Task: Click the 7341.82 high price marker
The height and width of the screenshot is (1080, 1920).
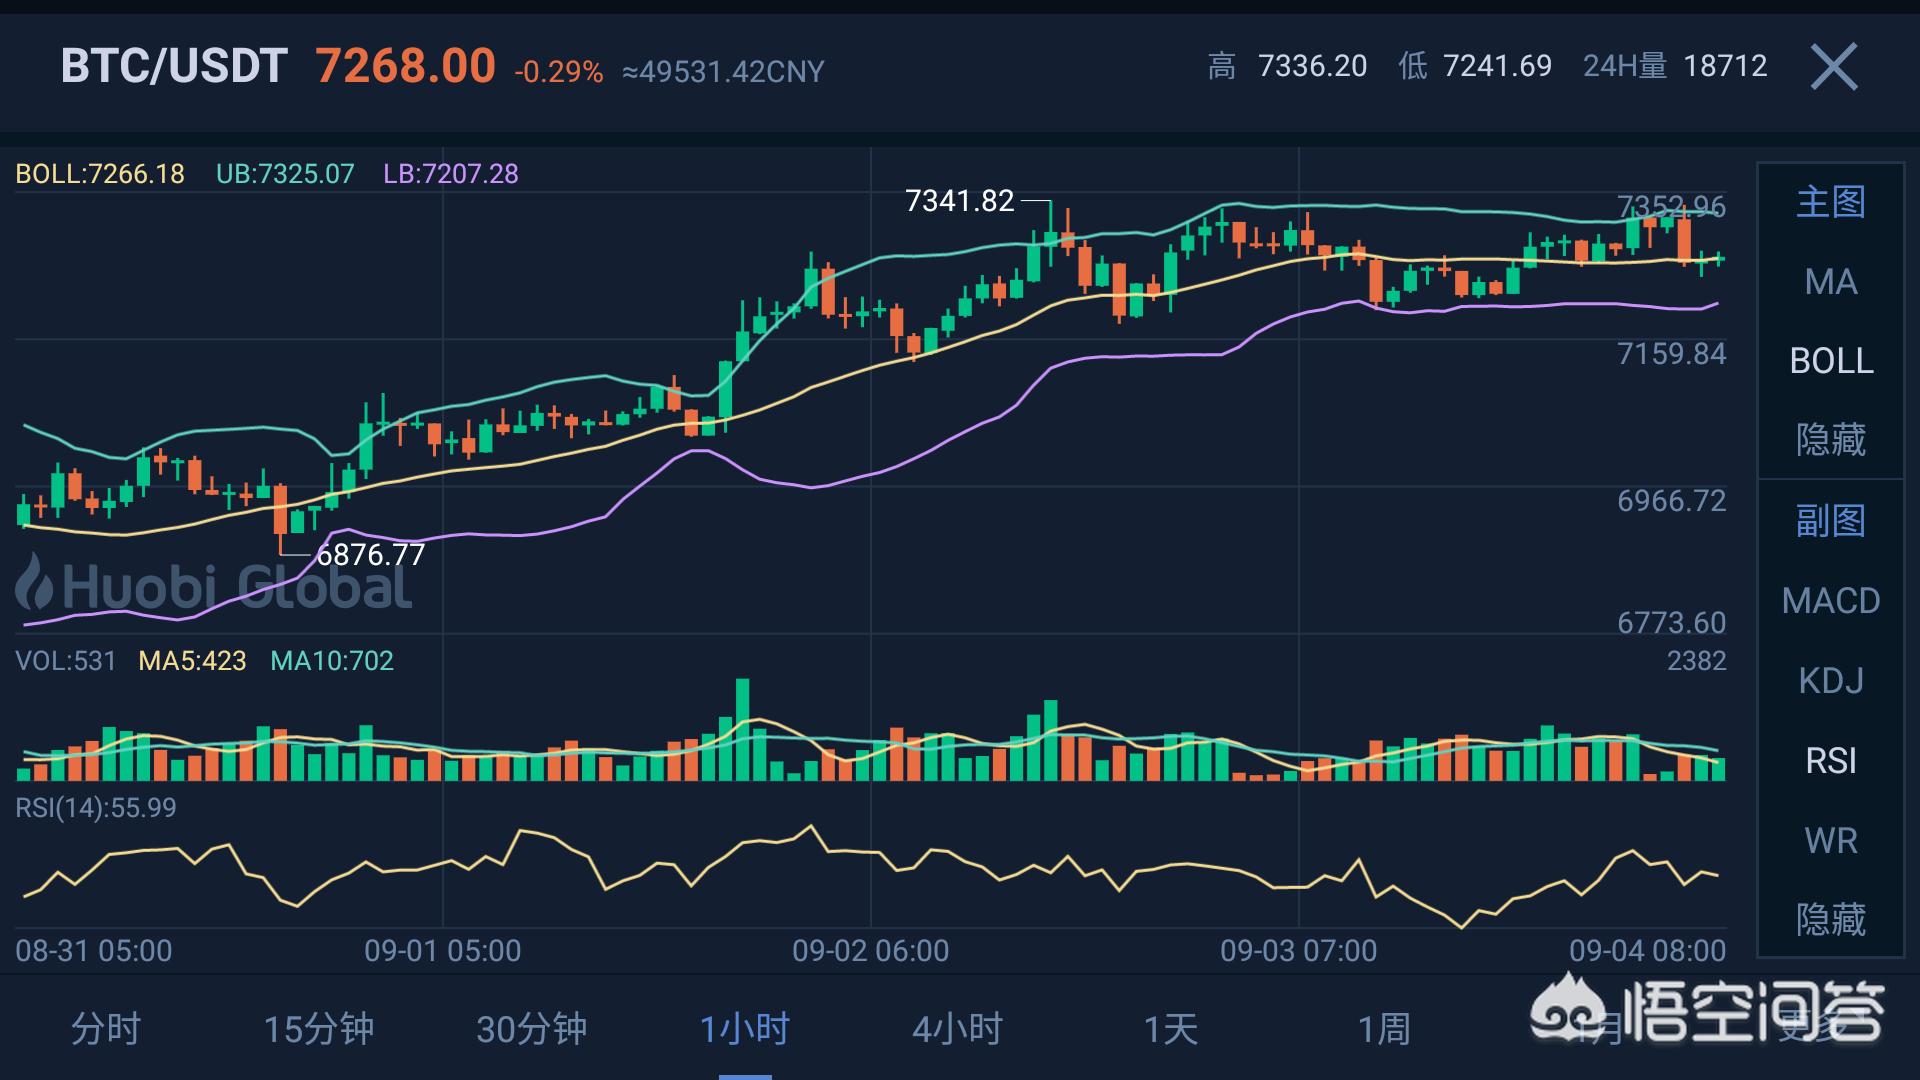Action: pyautogui.click(x=959, y=201)
